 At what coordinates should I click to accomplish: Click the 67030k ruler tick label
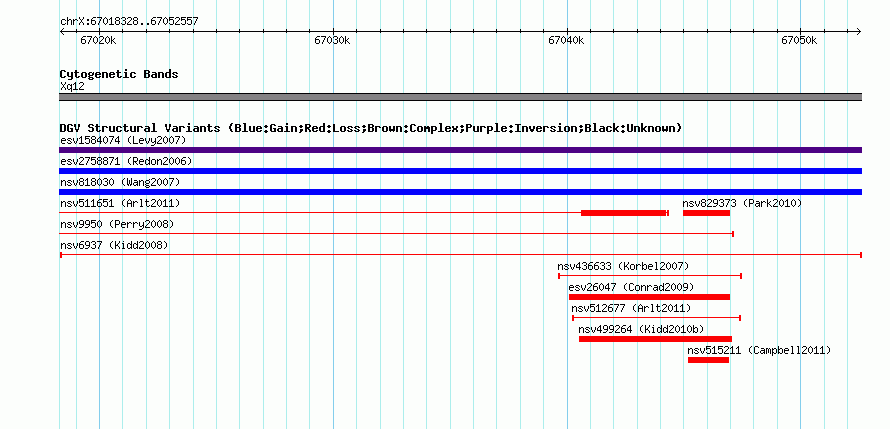click(x=332, y=40)
